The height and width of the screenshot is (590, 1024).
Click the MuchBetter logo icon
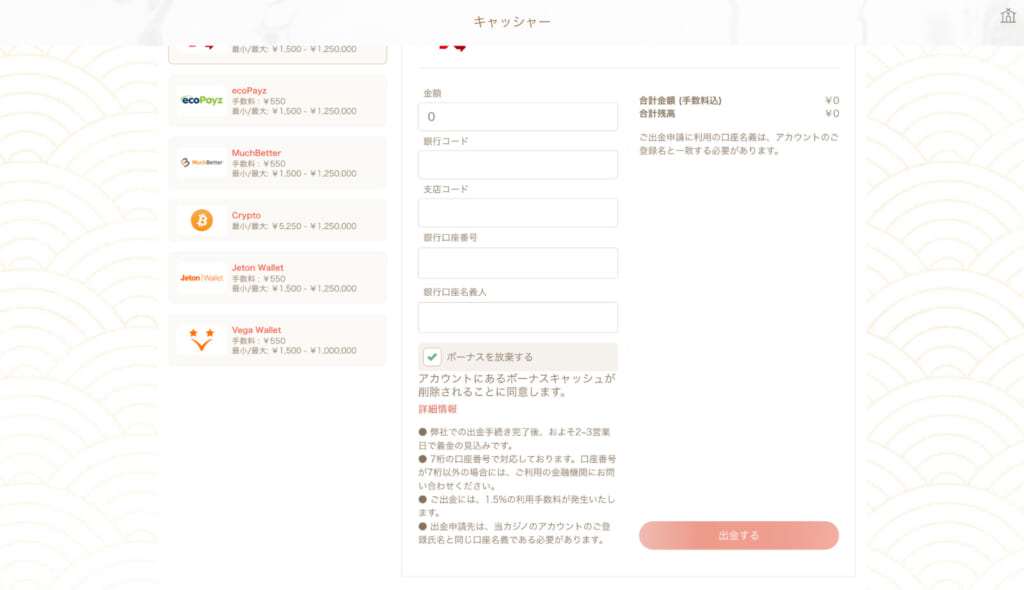coord(202,162)
